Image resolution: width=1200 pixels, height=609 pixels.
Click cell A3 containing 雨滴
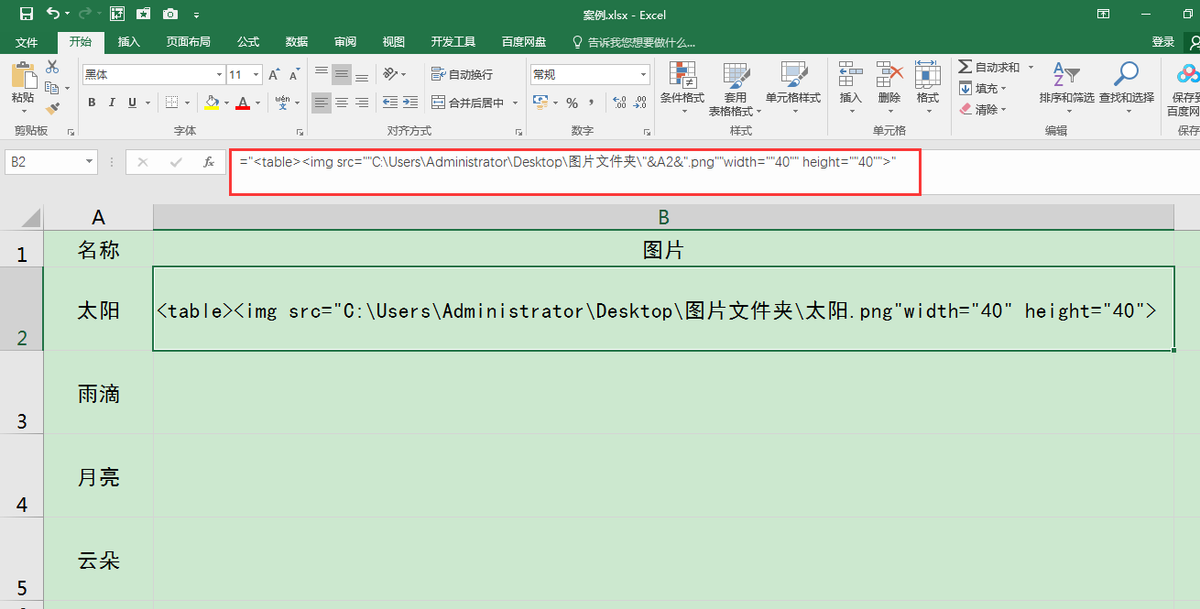coord(98,394)
